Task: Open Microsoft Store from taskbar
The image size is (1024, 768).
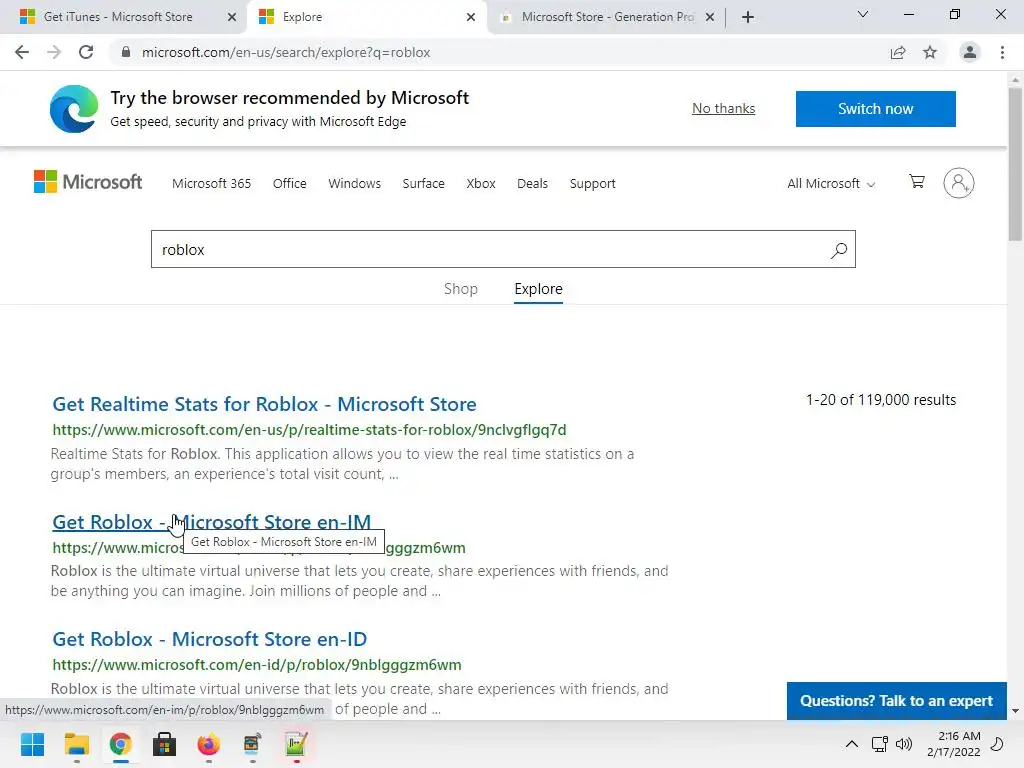Action: (164, 744)
